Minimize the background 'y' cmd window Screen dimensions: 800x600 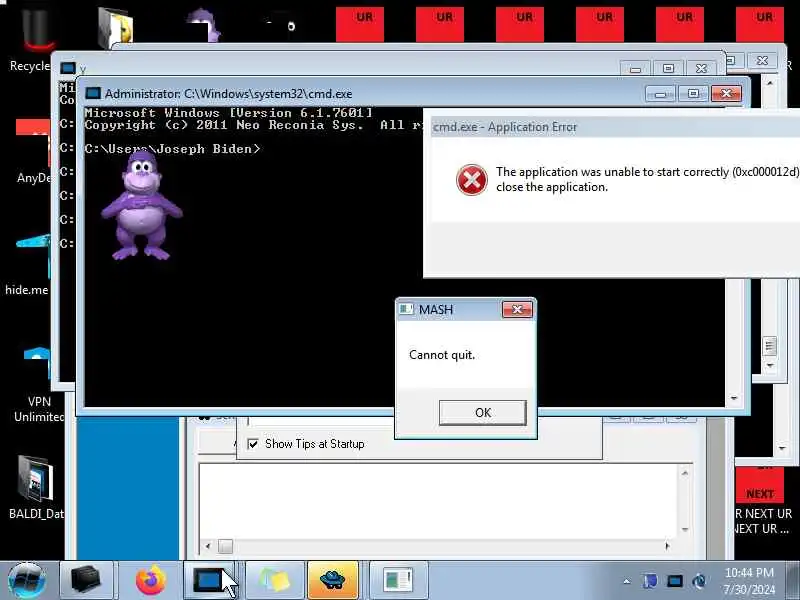pyautogui.click(x=635, y=68)
